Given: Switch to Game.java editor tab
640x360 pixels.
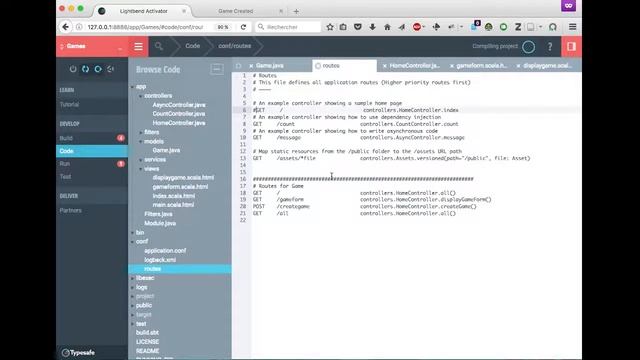Looking at the screenshot, I should tap(270, 66).
